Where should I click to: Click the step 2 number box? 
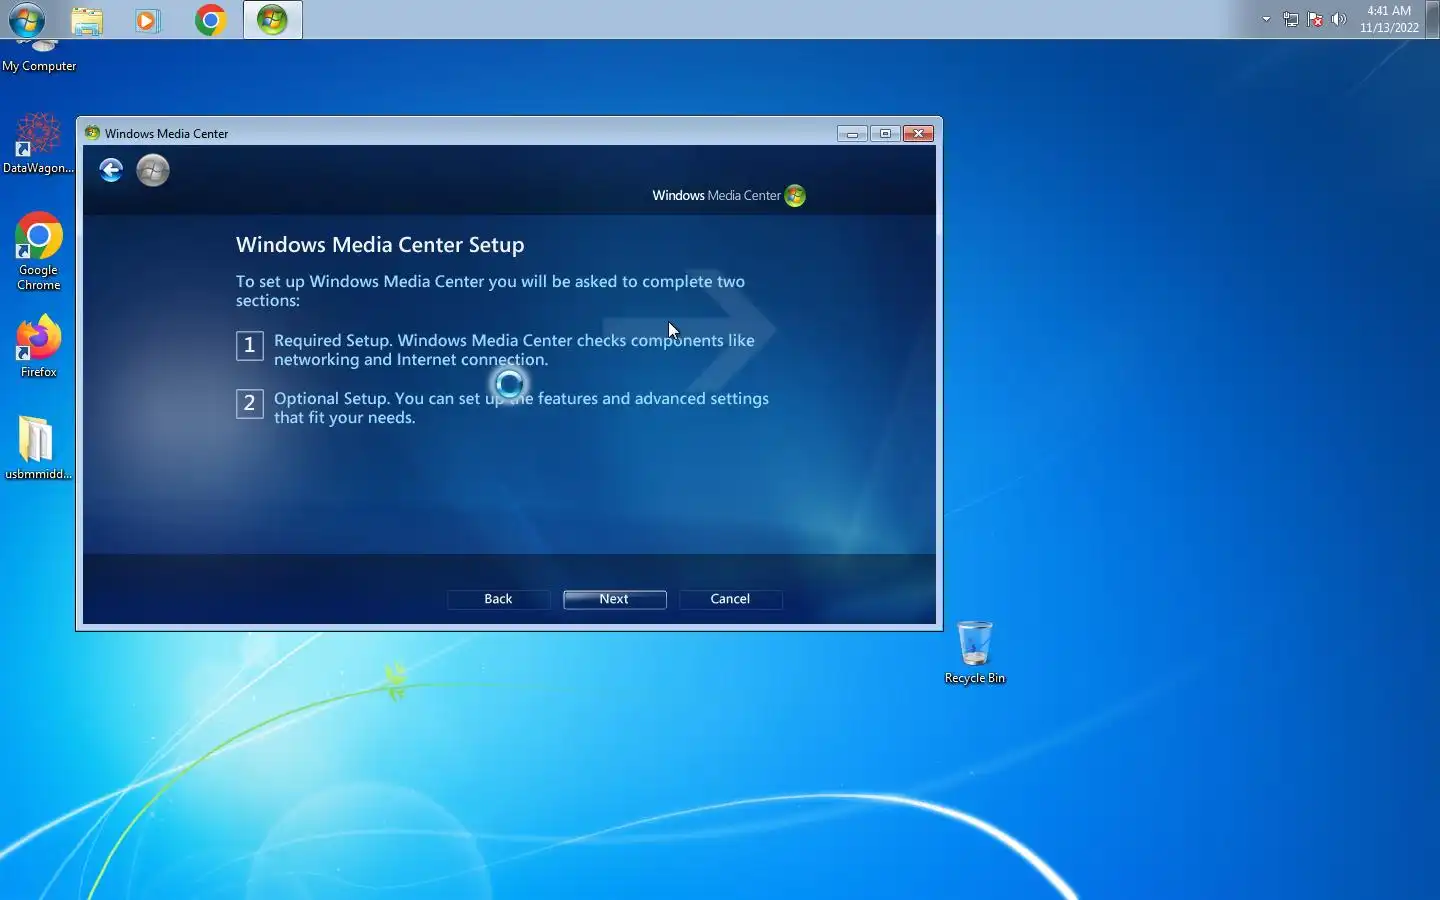coord(250,404)
